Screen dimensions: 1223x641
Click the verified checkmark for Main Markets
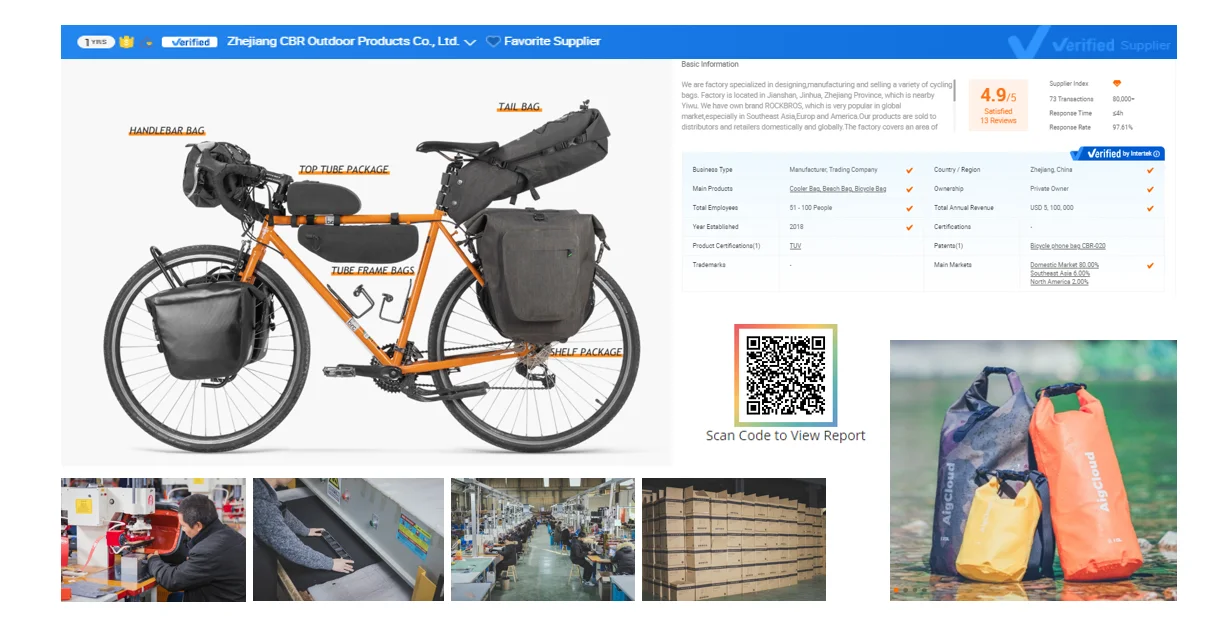(1150, 265)
